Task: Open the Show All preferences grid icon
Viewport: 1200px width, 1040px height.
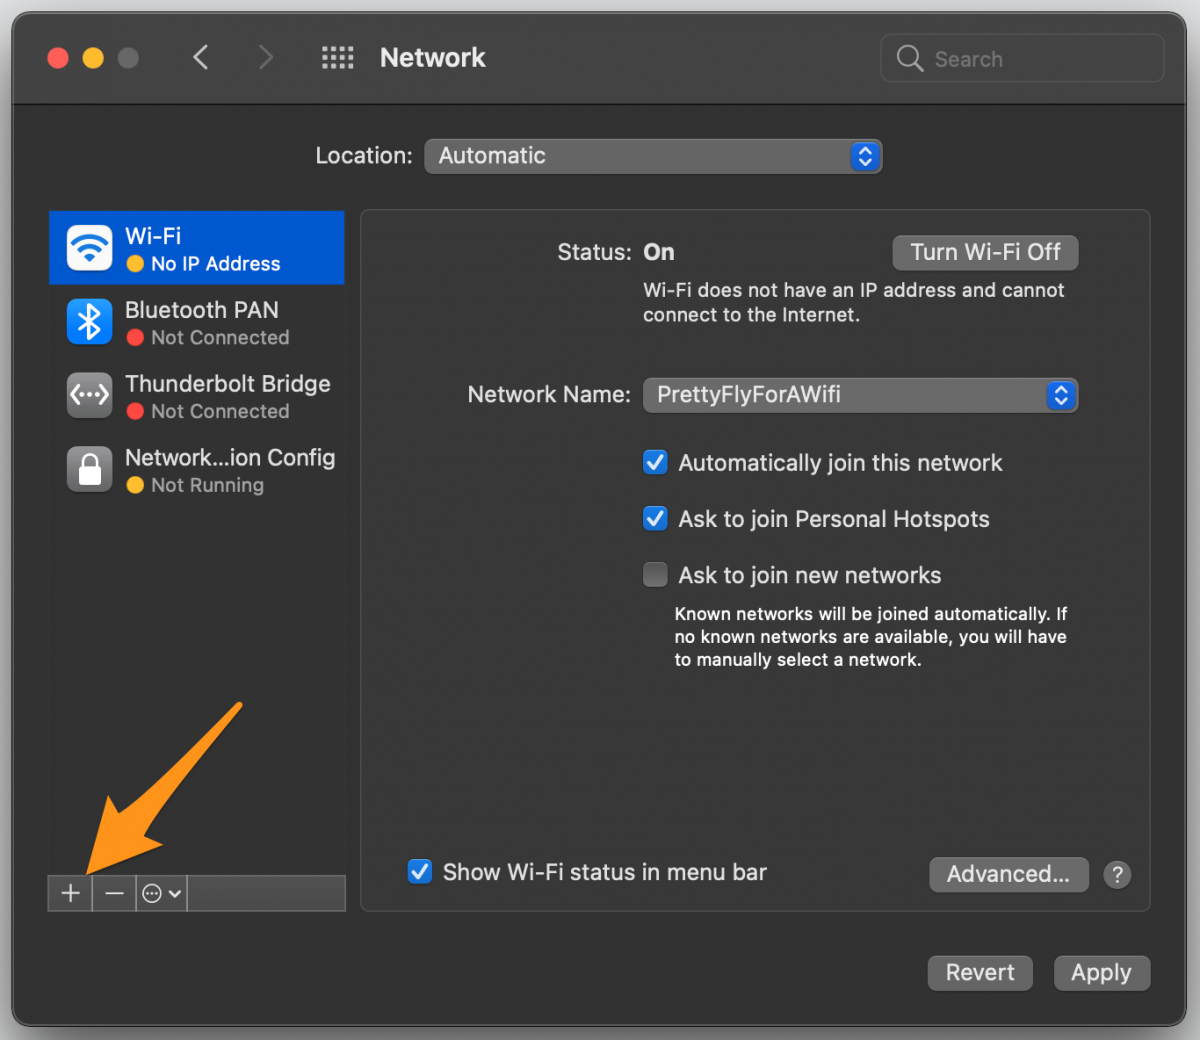Action: tap(337, 57)
